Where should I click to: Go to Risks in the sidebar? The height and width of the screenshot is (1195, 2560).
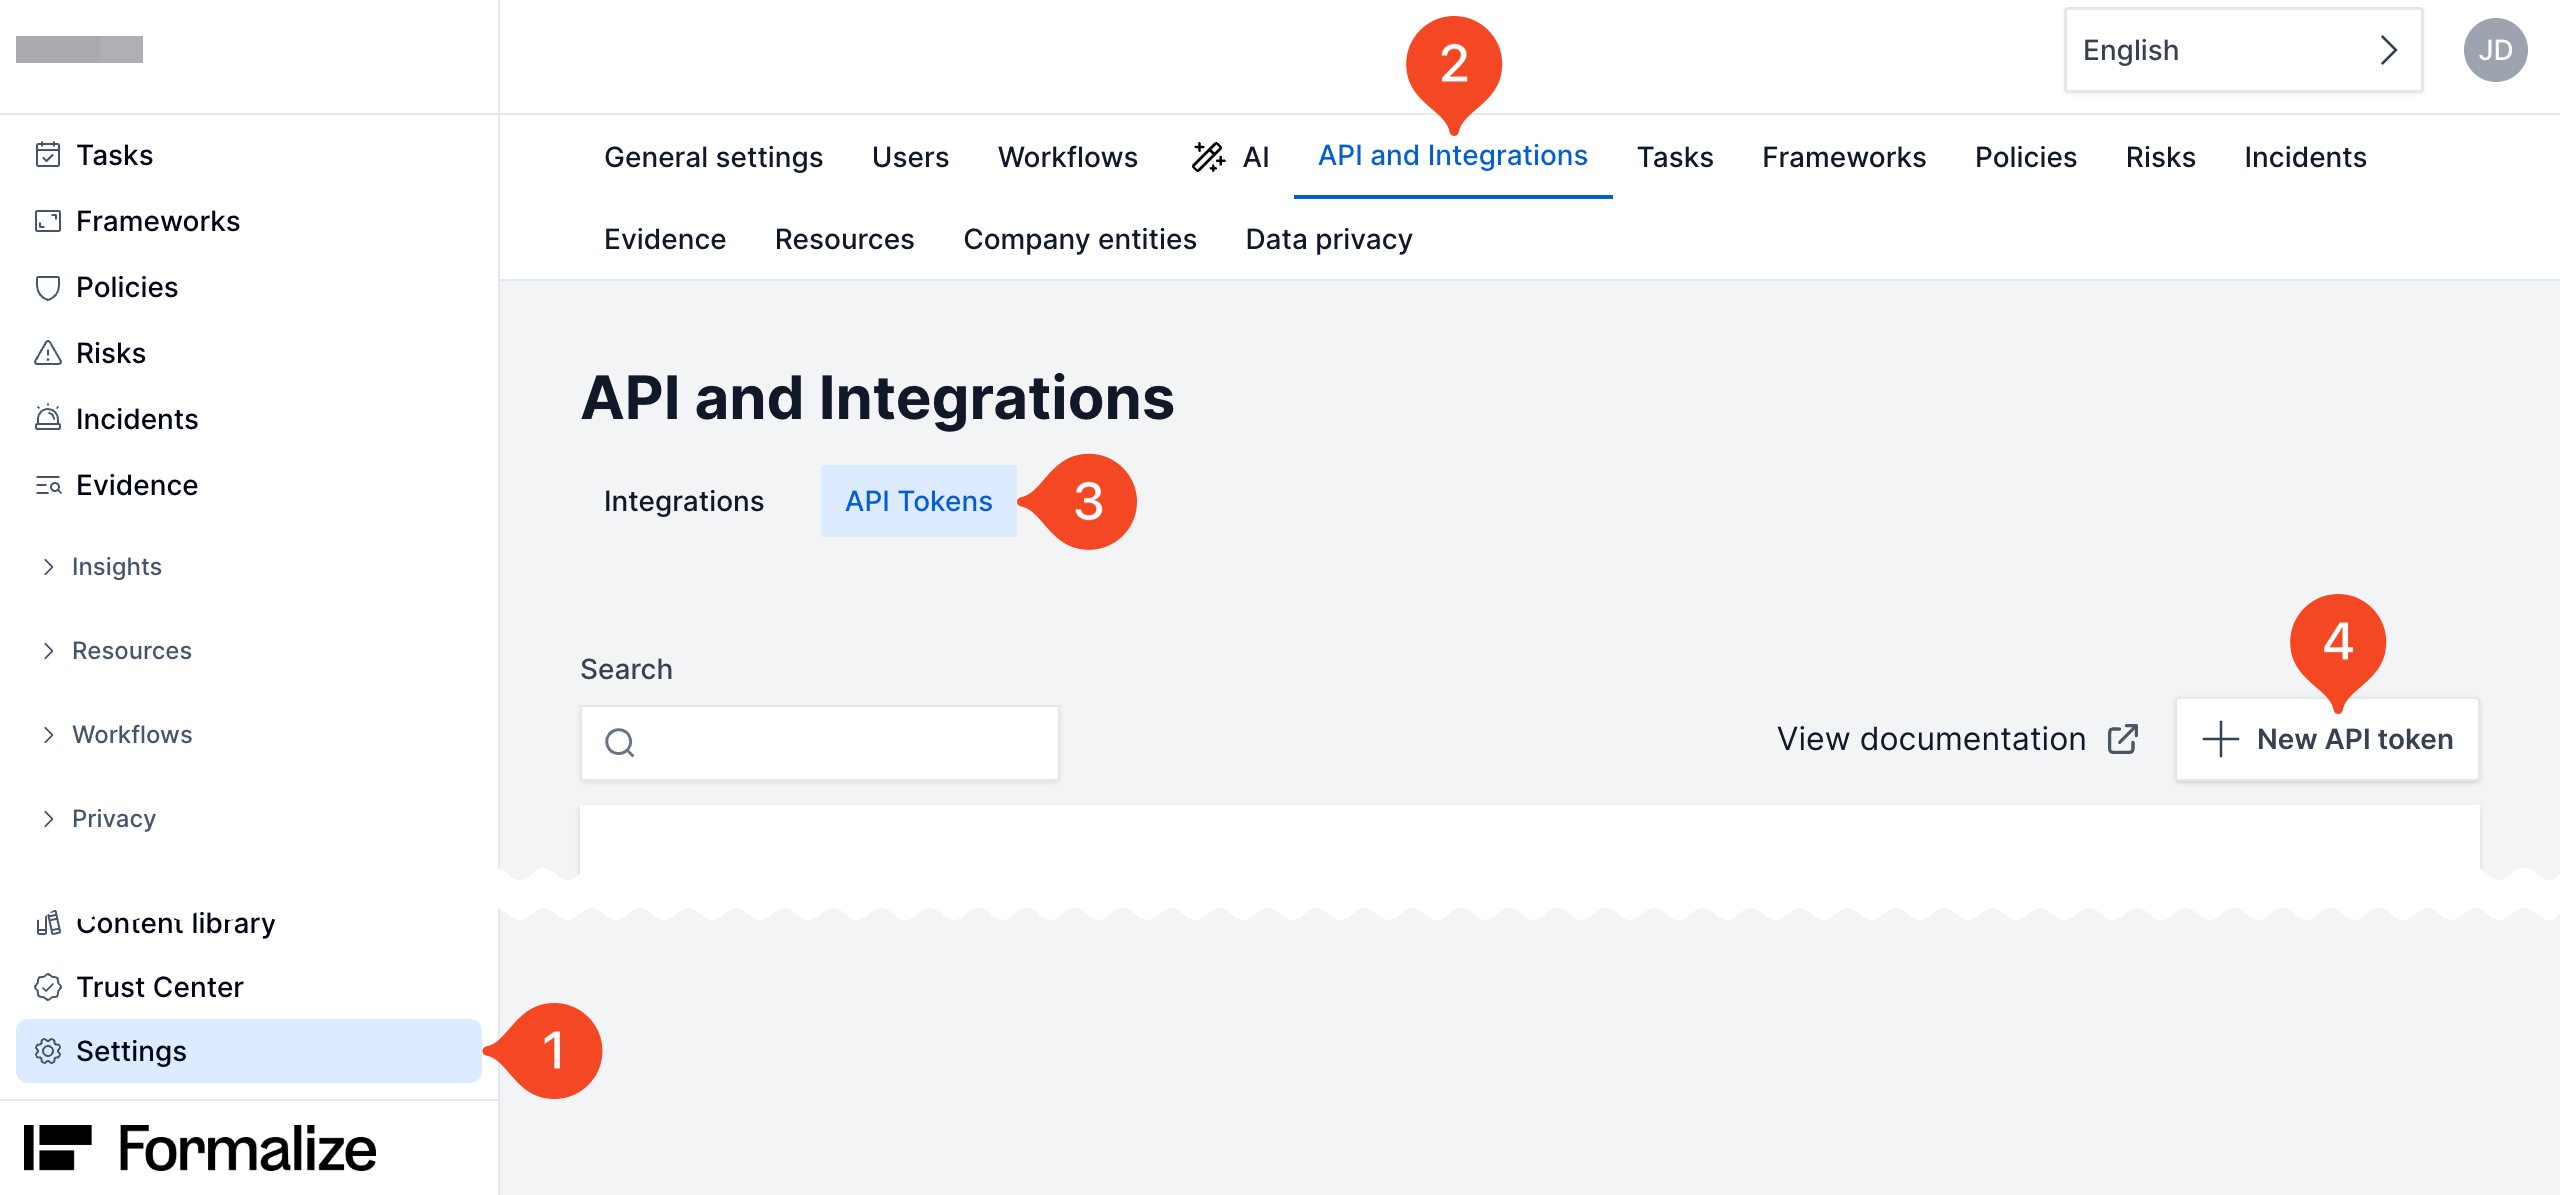click(x=111, y=353)
